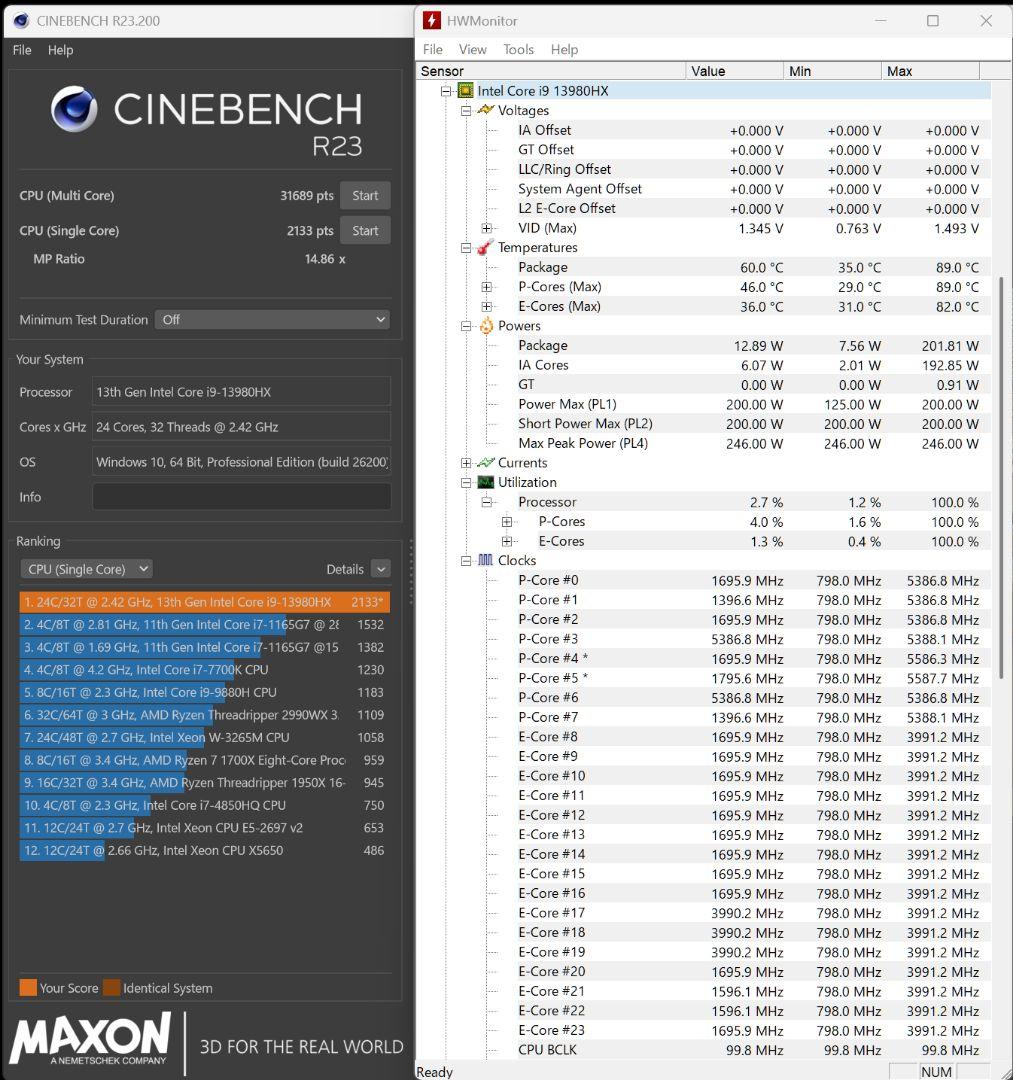Collapse the Powers tree node
The image size is (1013, 1080).
click(x=466, y=326)
